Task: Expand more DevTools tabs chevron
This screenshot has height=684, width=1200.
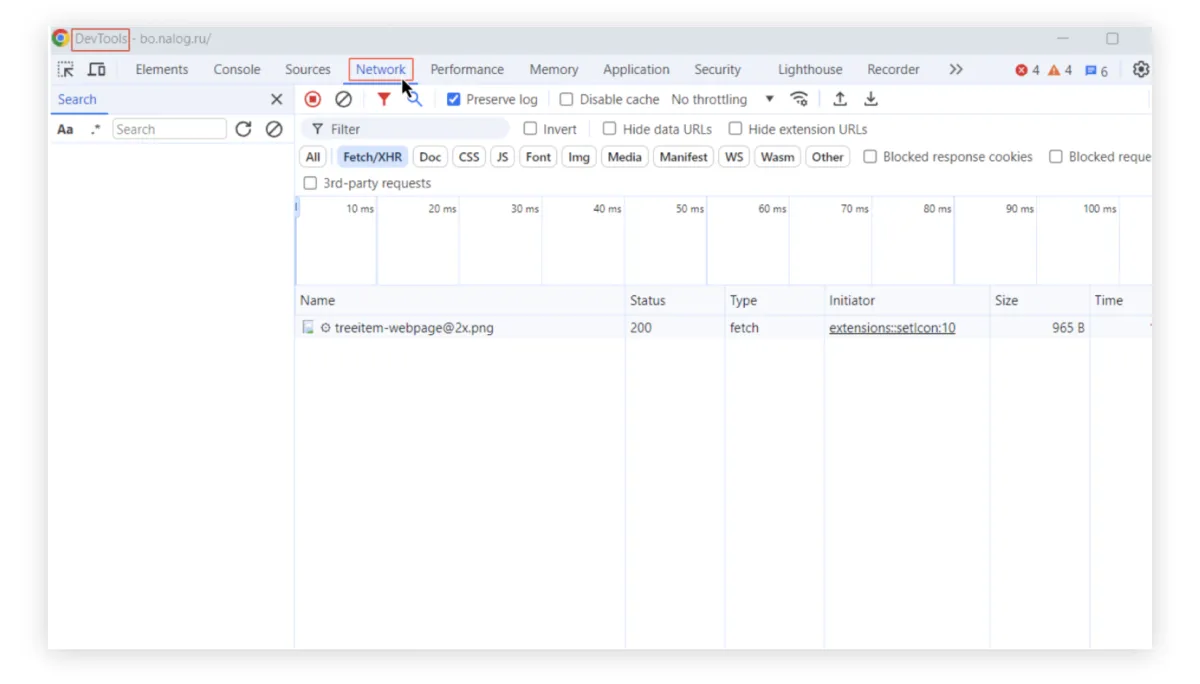Action: pyautogui.click(x=956, y=70)
